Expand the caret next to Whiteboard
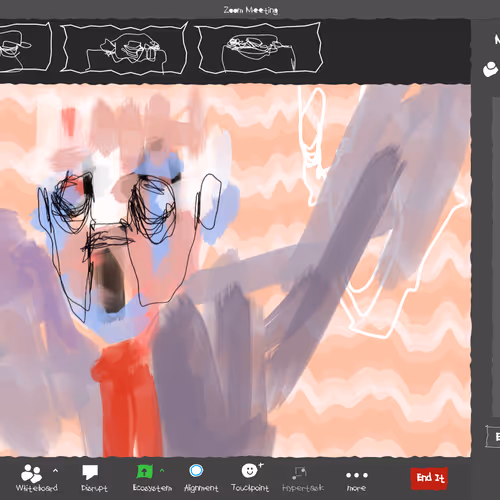This screenshot has width=500, height=500. point(55,470)
